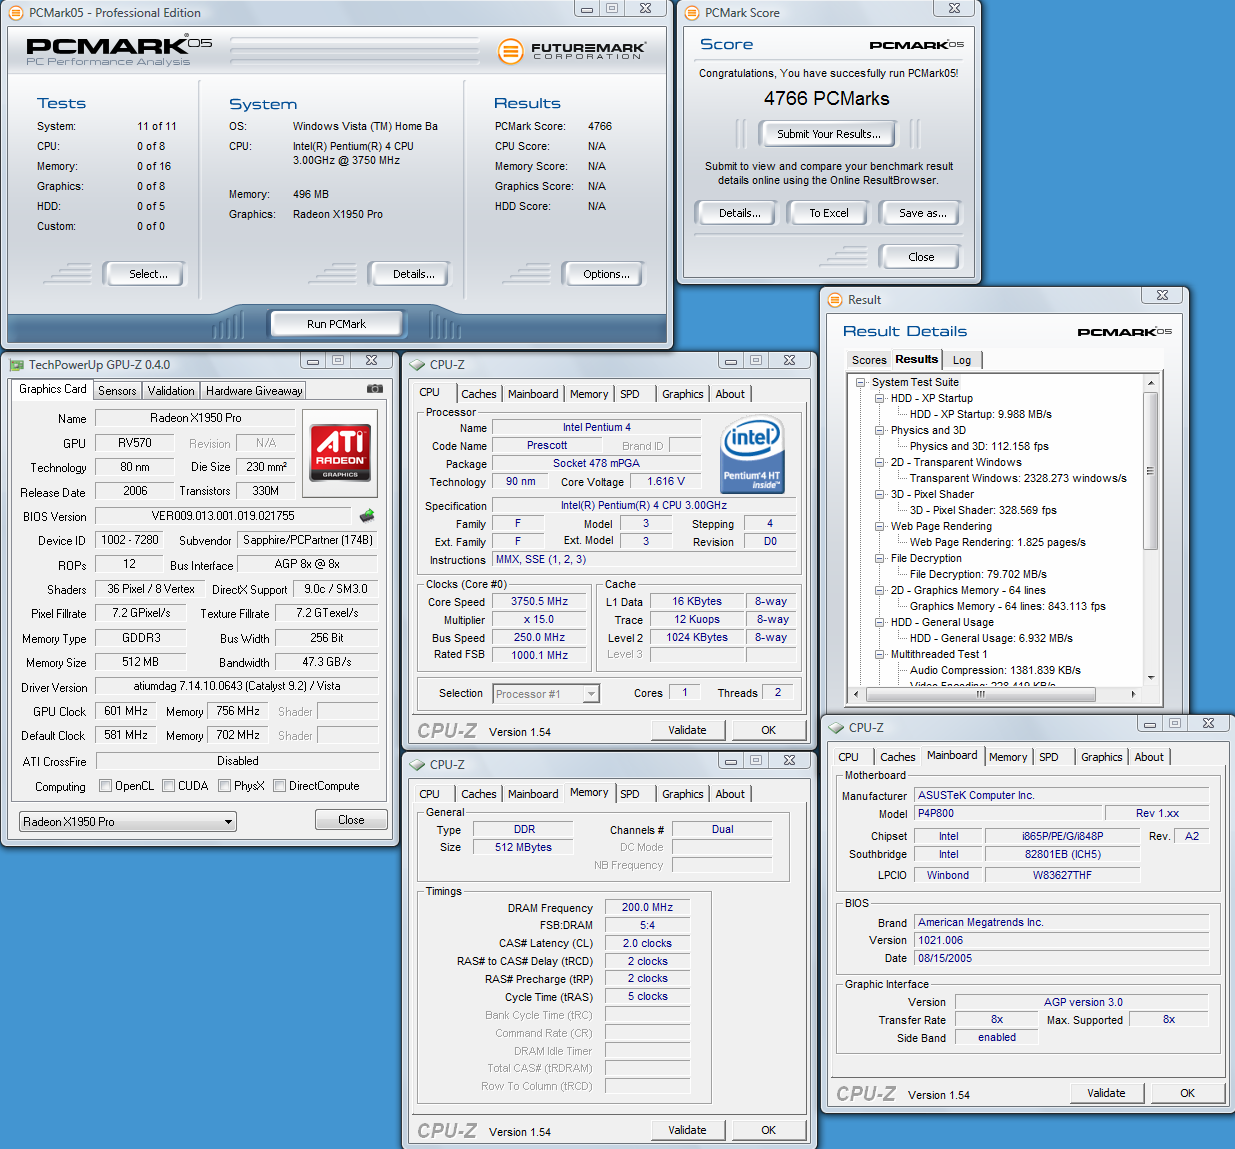Viewport: 1235px width, 1149px height.
Task: Collapse the File Decryption node
Action: (x=880, y=558)
